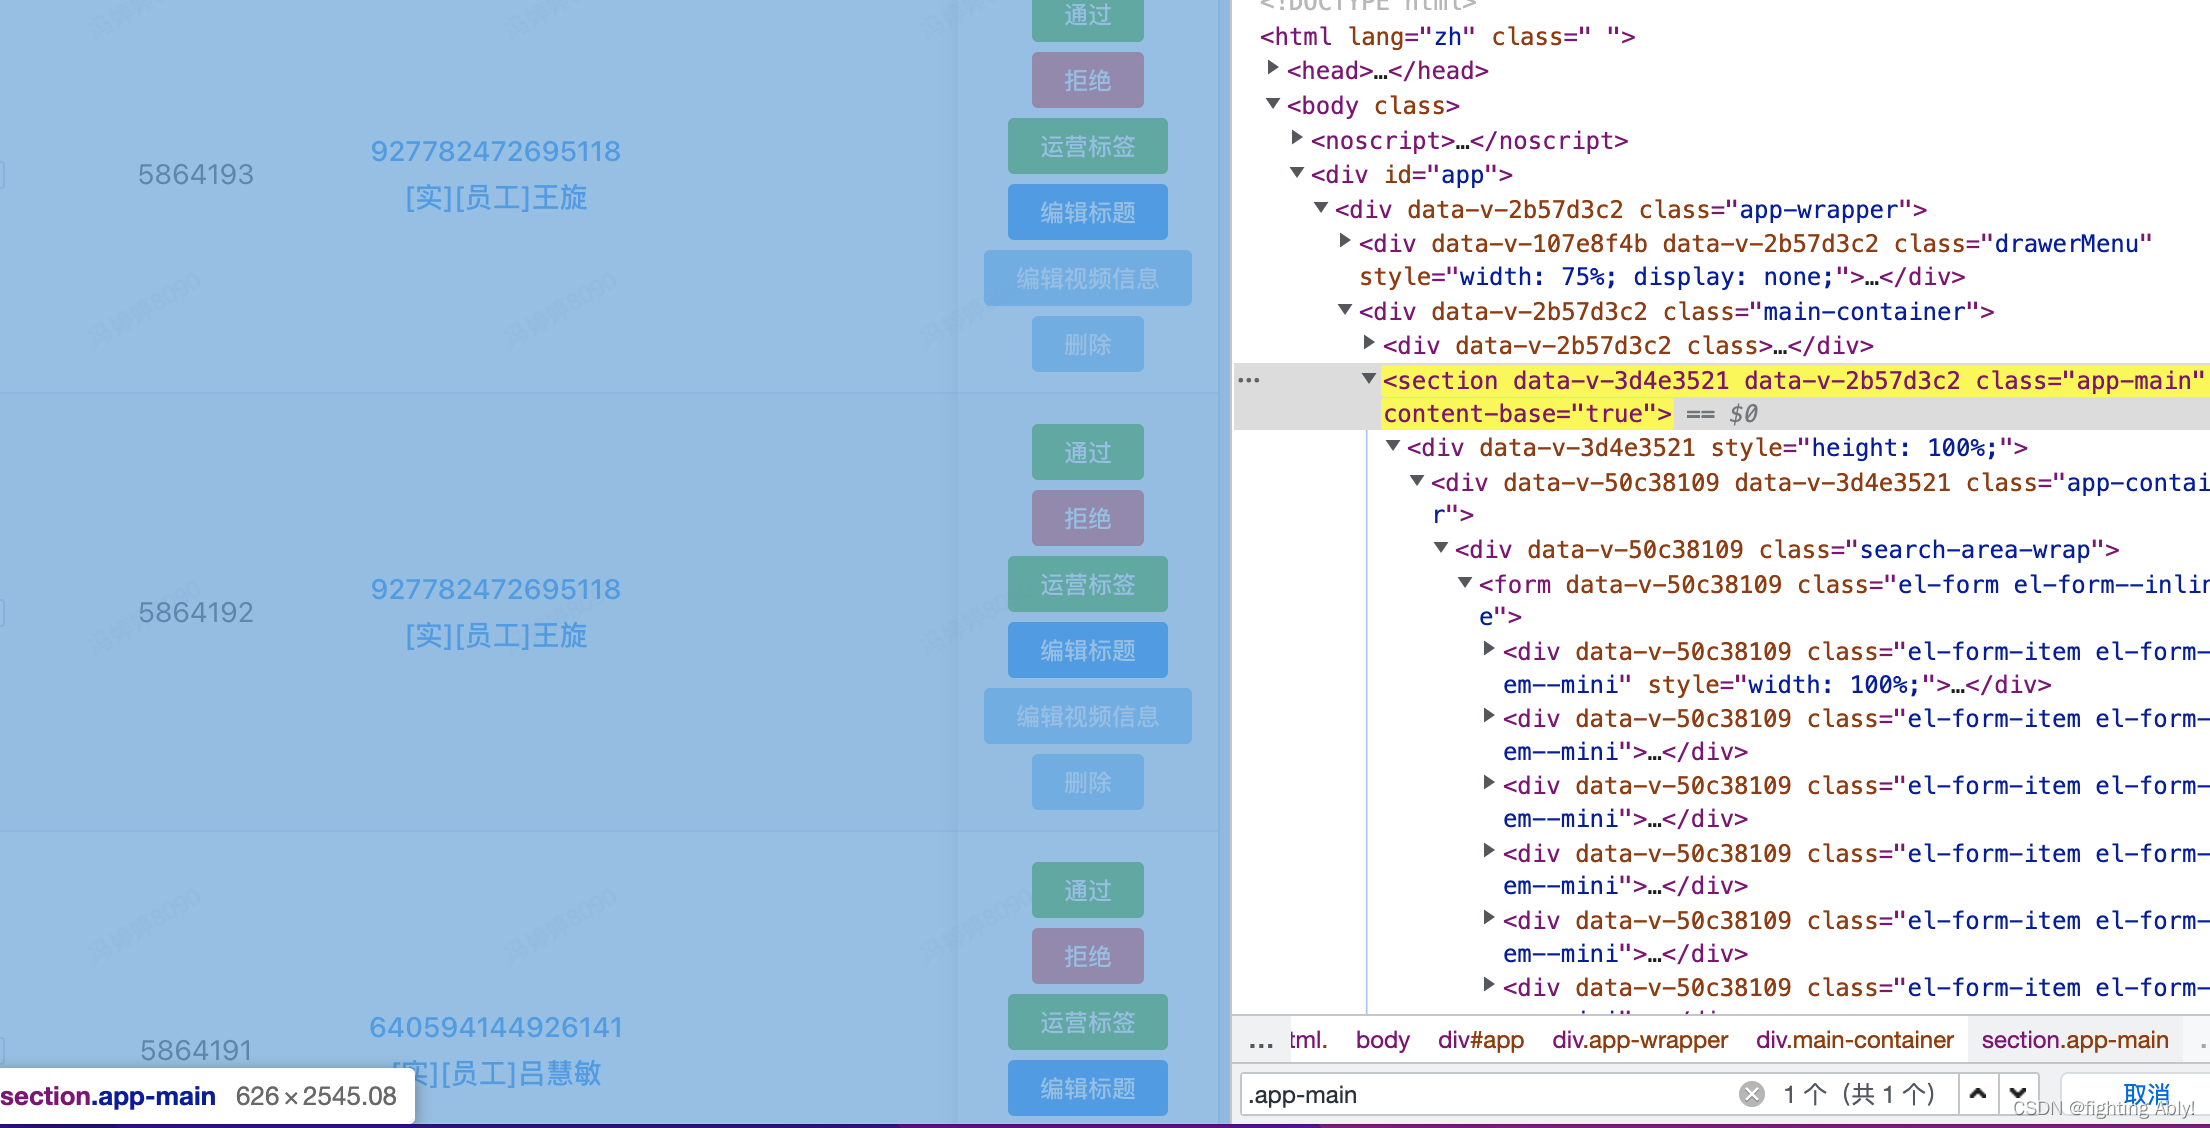
Task: Select the html lang="zh" line
Action: coord(1447,37)
